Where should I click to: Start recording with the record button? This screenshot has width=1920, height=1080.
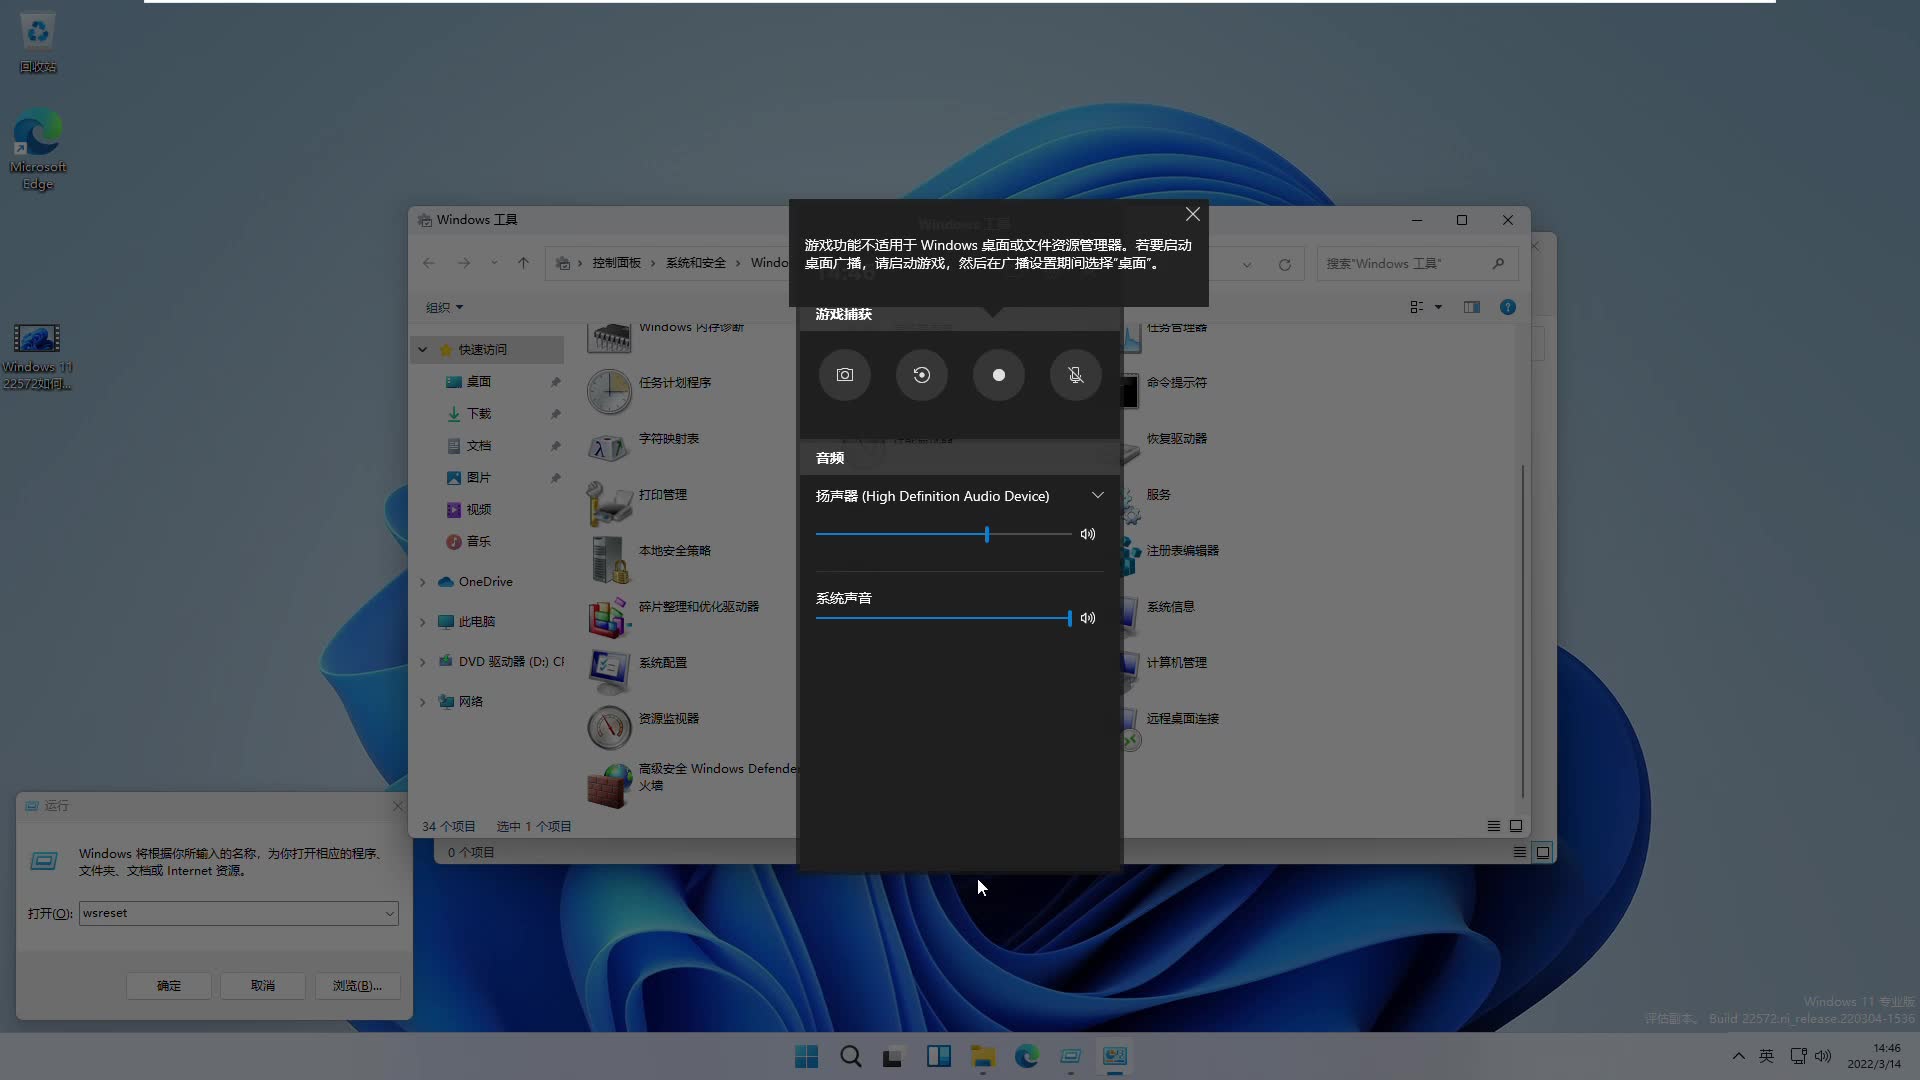coord(998,375)
